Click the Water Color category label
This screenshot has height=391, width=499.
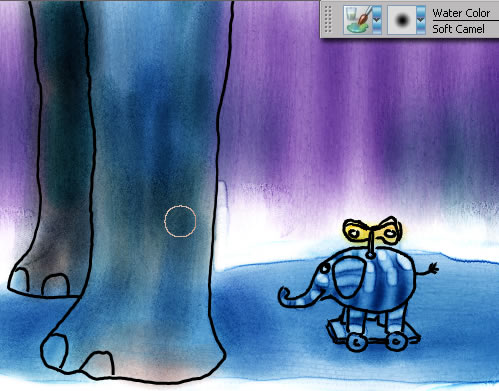click(x=461, y=13)
